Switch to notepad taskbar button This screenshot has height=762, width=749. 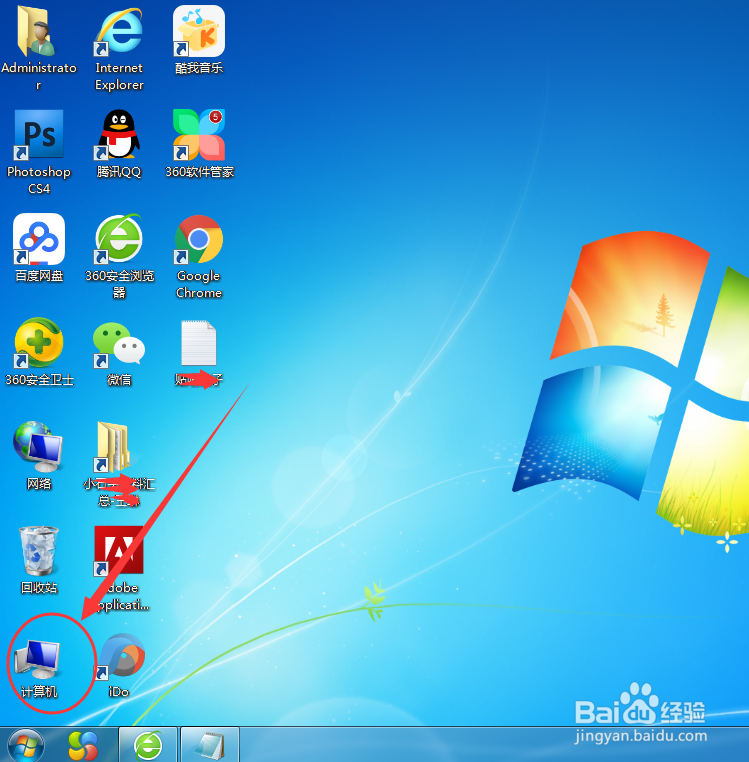[209, 745]
